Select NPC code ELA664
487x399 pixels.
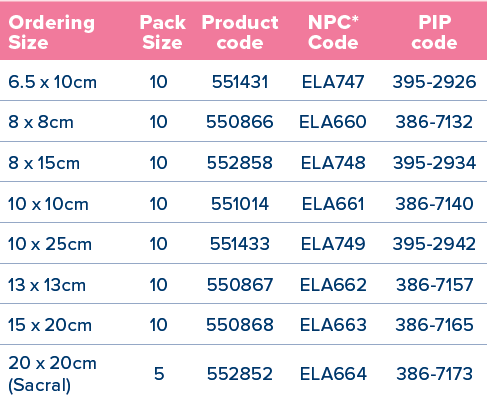tap(333, 374)
